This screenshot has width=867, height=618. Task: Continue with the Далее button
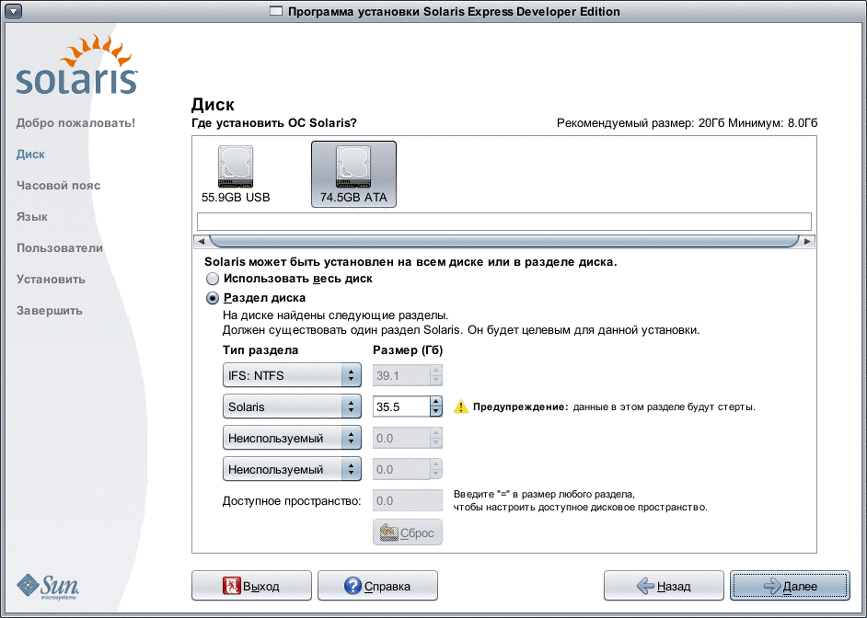pyautogui.click(x=790, y=586)
